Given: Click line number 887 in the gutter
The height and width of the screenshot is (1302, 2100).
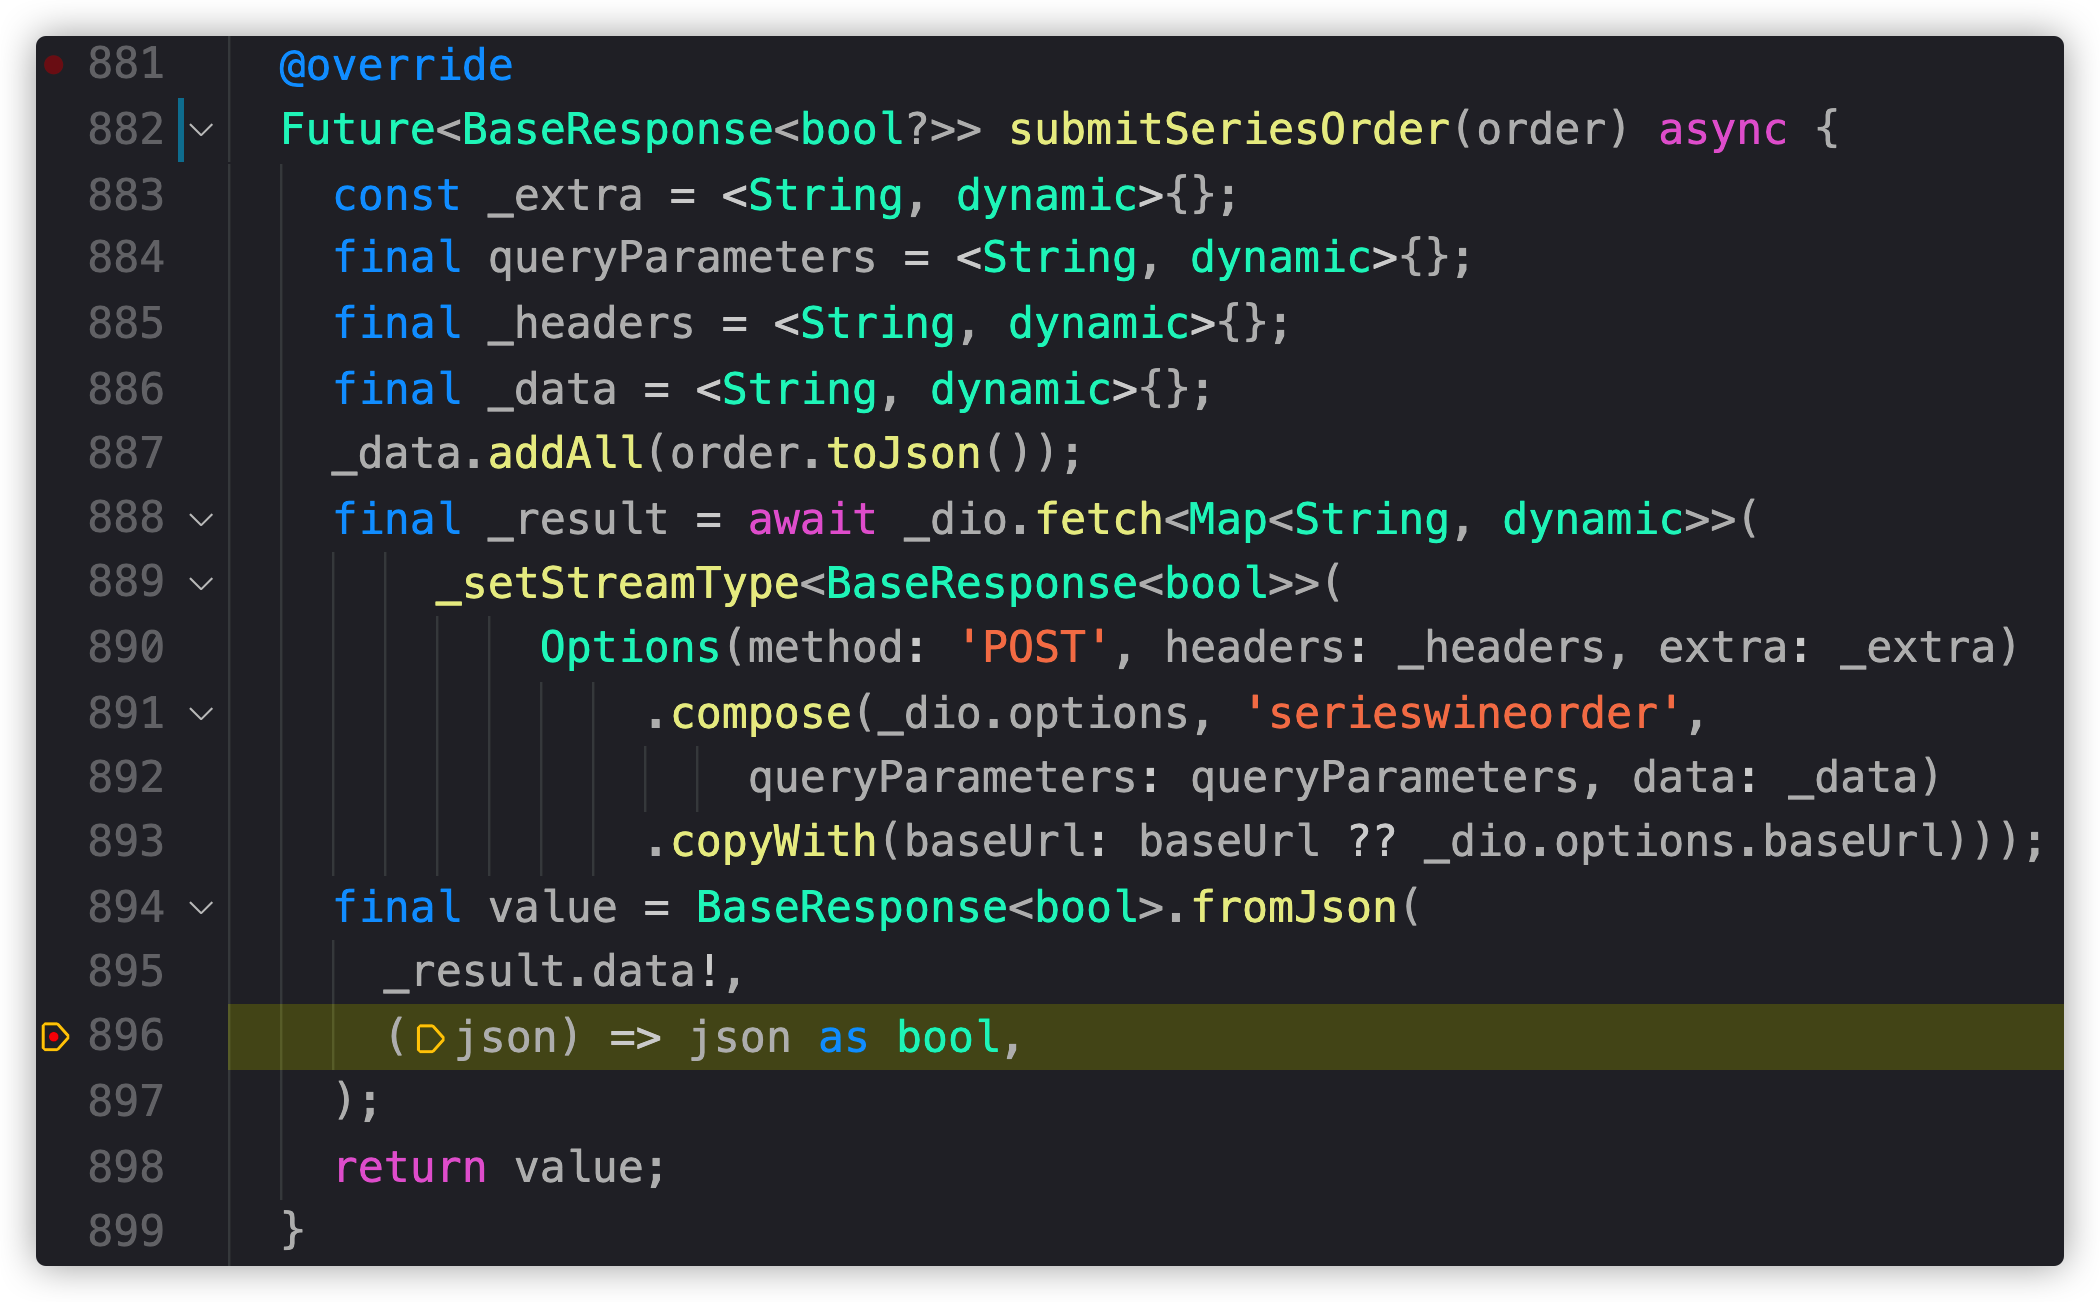Looking at the screenshot, I should click(125, 453).
